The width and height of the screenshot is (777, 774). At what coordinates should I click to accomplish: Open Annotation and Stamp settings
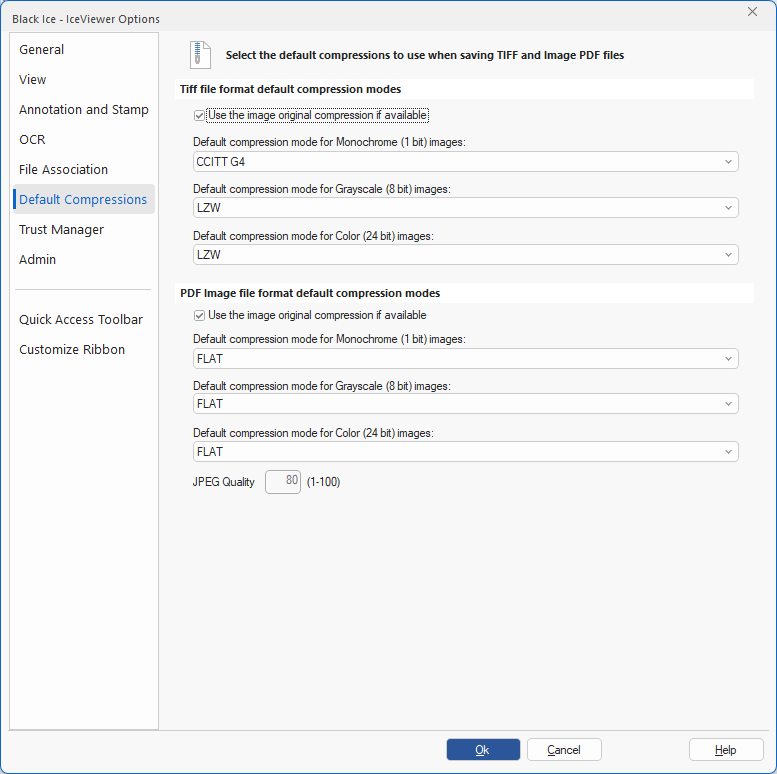[x=84, y=110]
